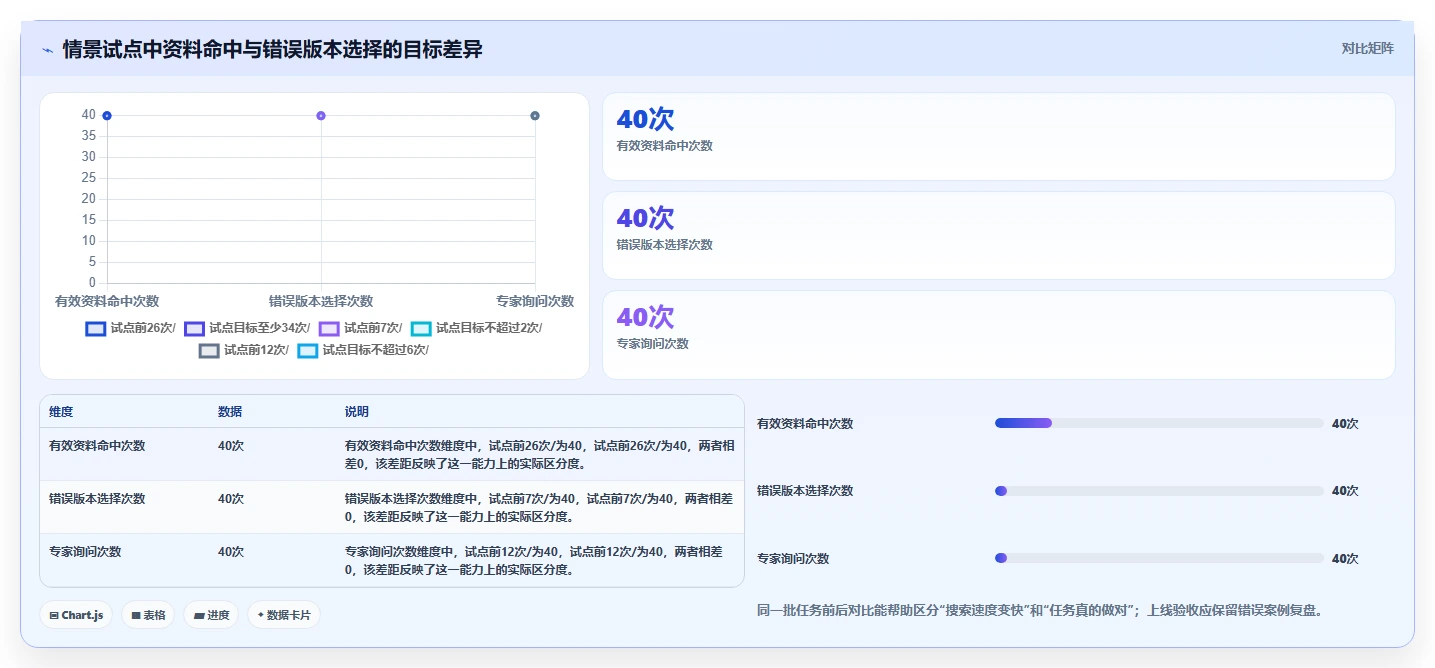This screenshot has height=668, width=1435.
Task: Click the lightning icon beside the panel title
Action: (48, 50)
